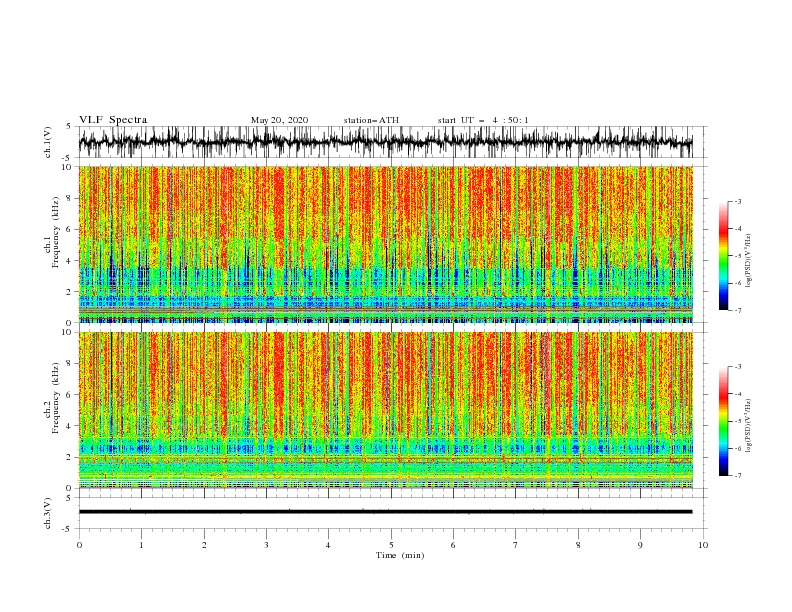Click the ch.1 spectrogram panel
The height and width of the screenshot is (612, 792).
pyautogui.click(x=385, y=244)
